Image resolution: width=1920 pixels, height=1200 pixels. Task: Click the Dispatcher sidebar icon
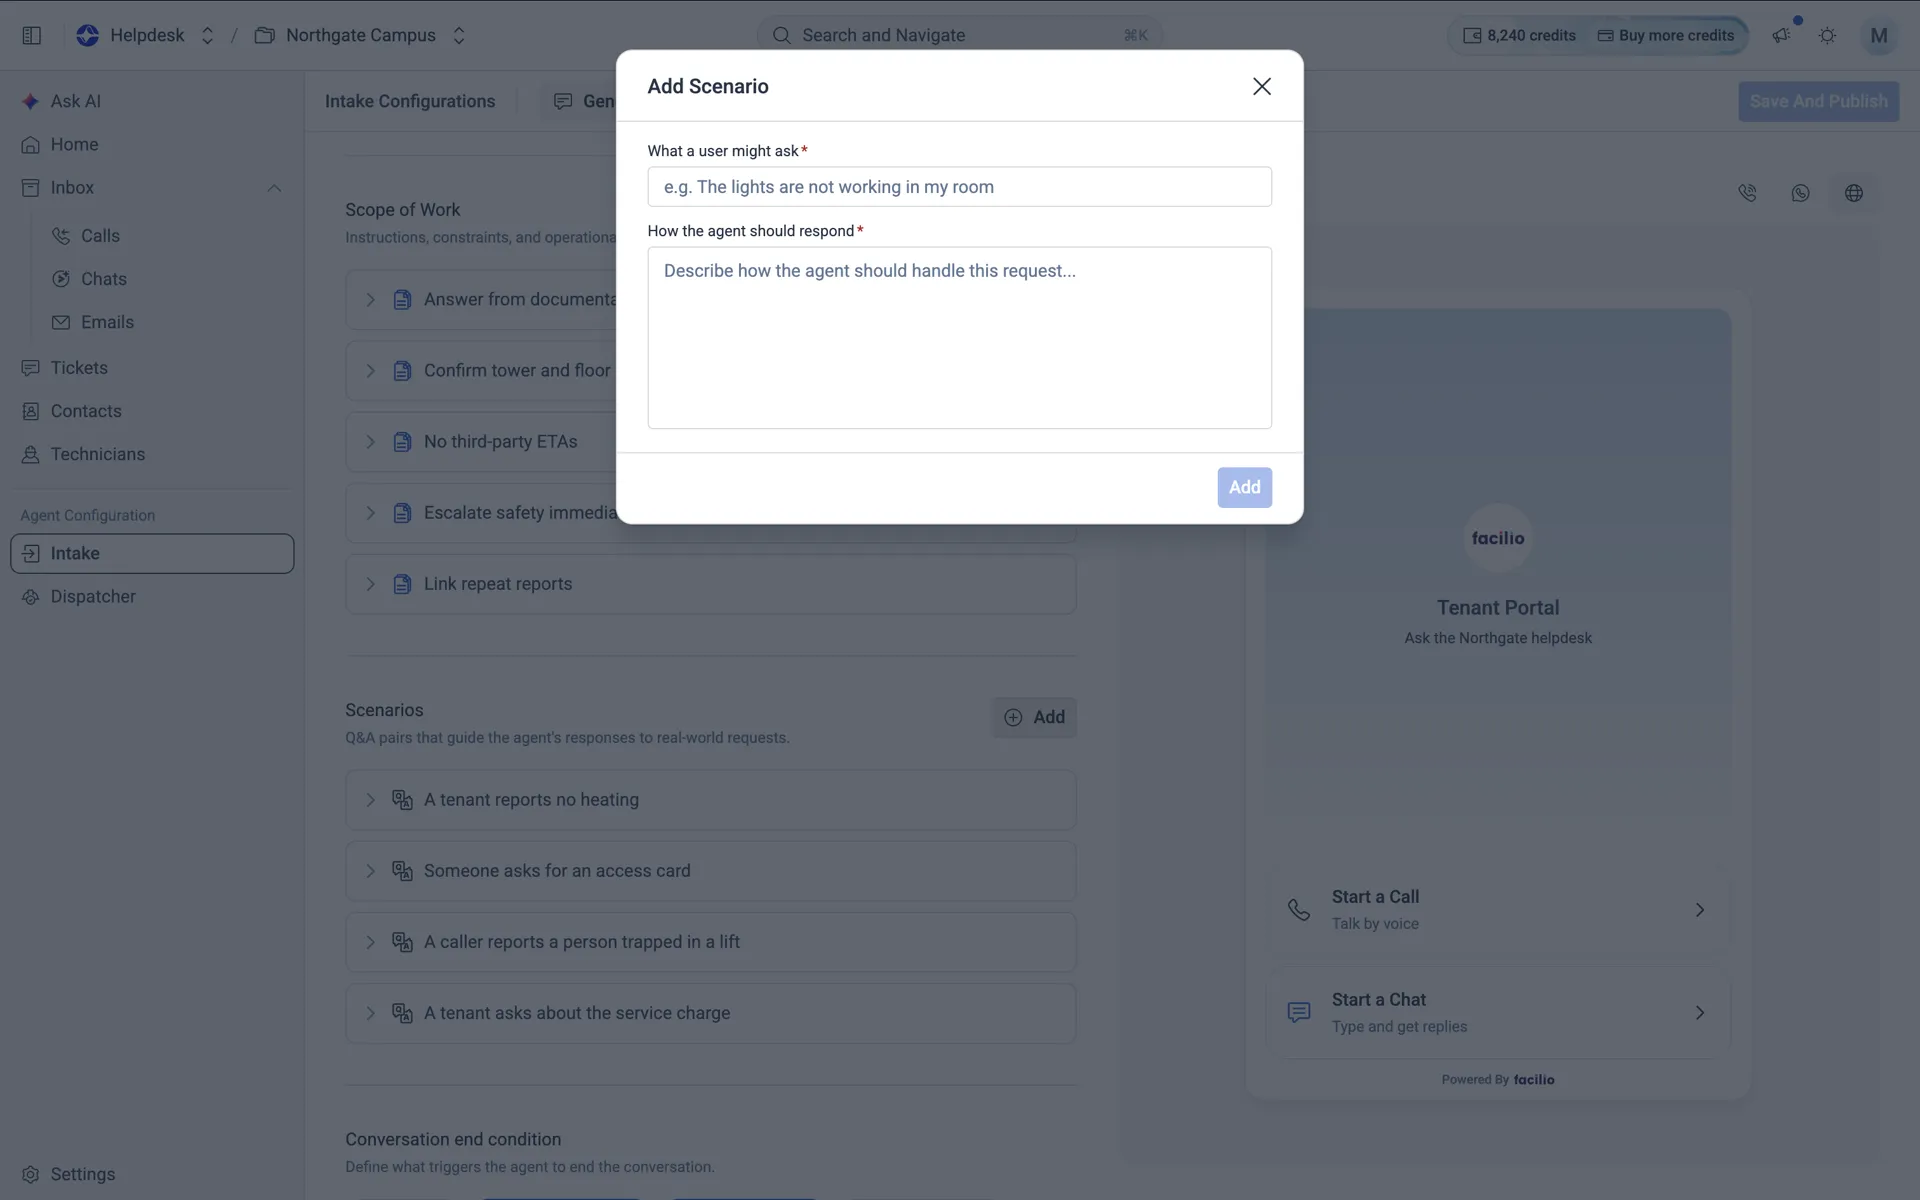[x=31, y=597]
